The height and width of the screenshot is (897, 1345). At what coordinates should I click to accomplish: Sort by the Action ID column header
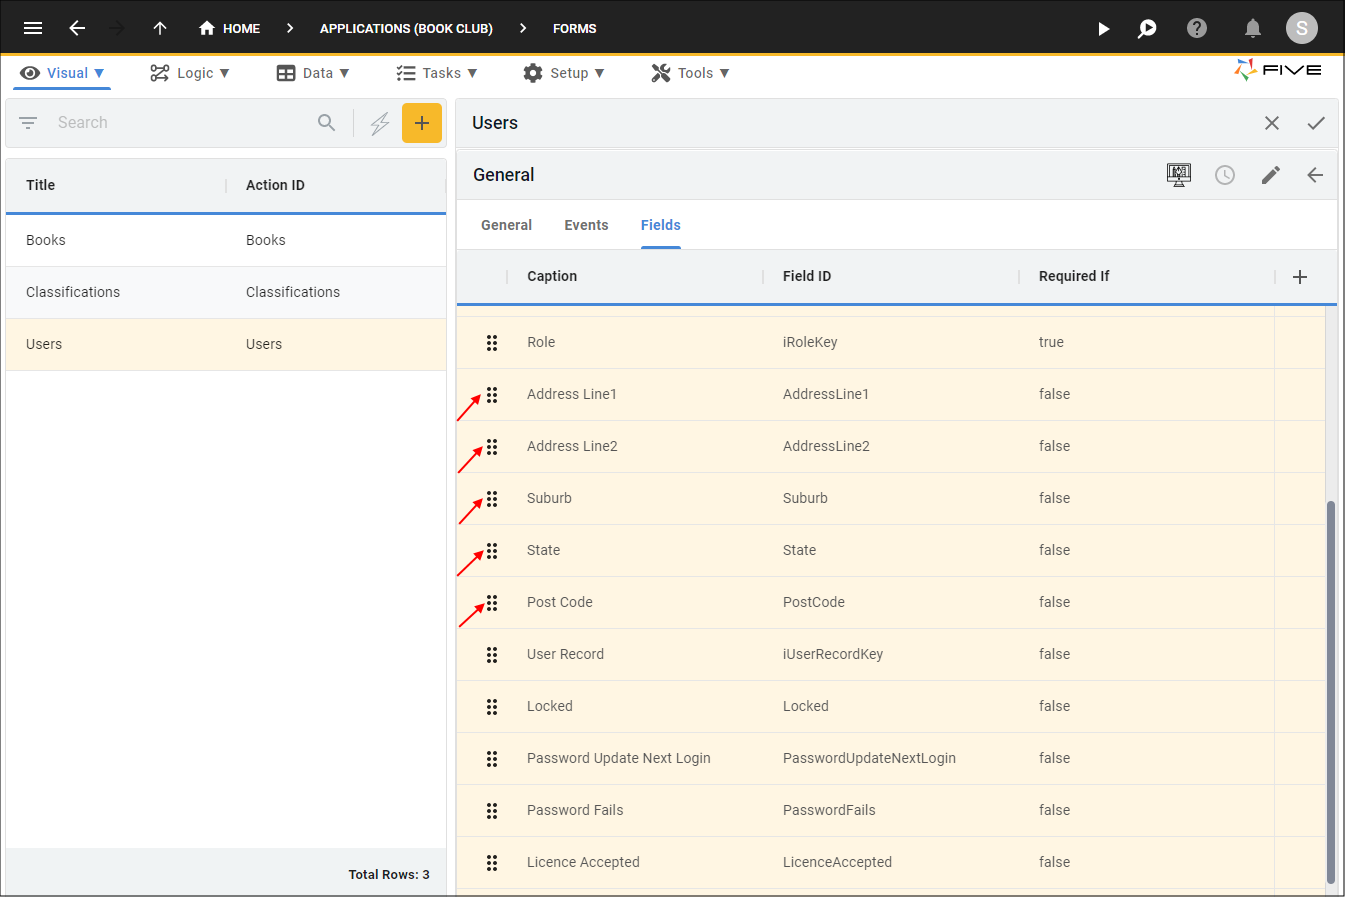(275, 185)
